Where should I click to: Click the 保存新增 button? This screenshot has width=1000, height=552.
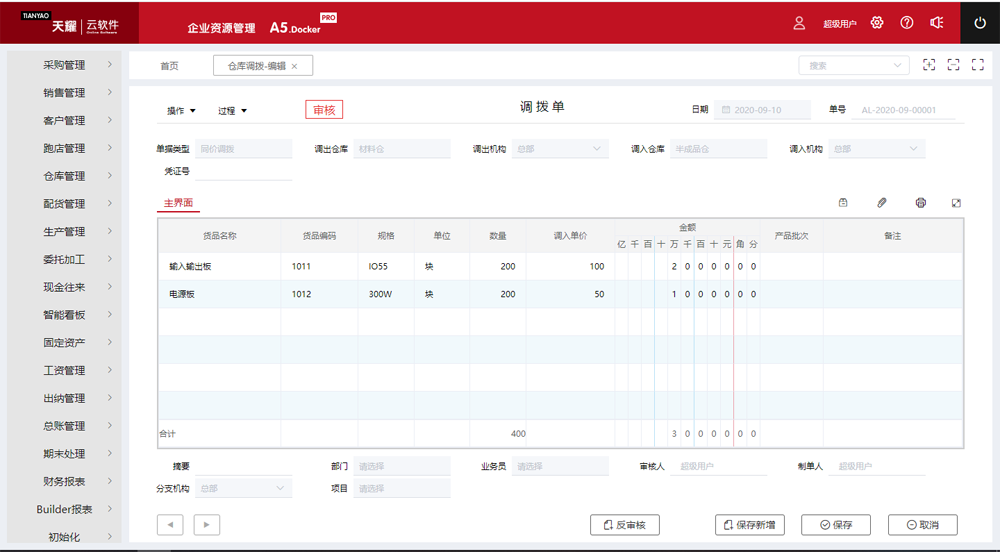click(750, 525)
